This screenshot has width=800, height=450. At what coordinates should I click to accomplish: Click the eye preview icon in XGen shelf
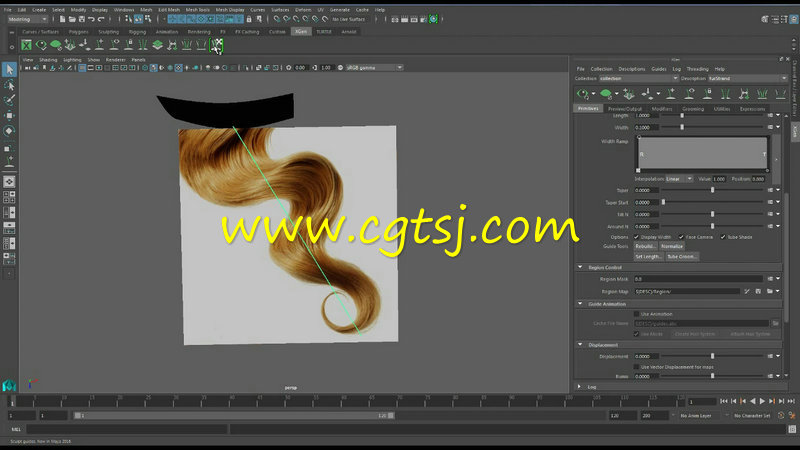pos(41,45)
